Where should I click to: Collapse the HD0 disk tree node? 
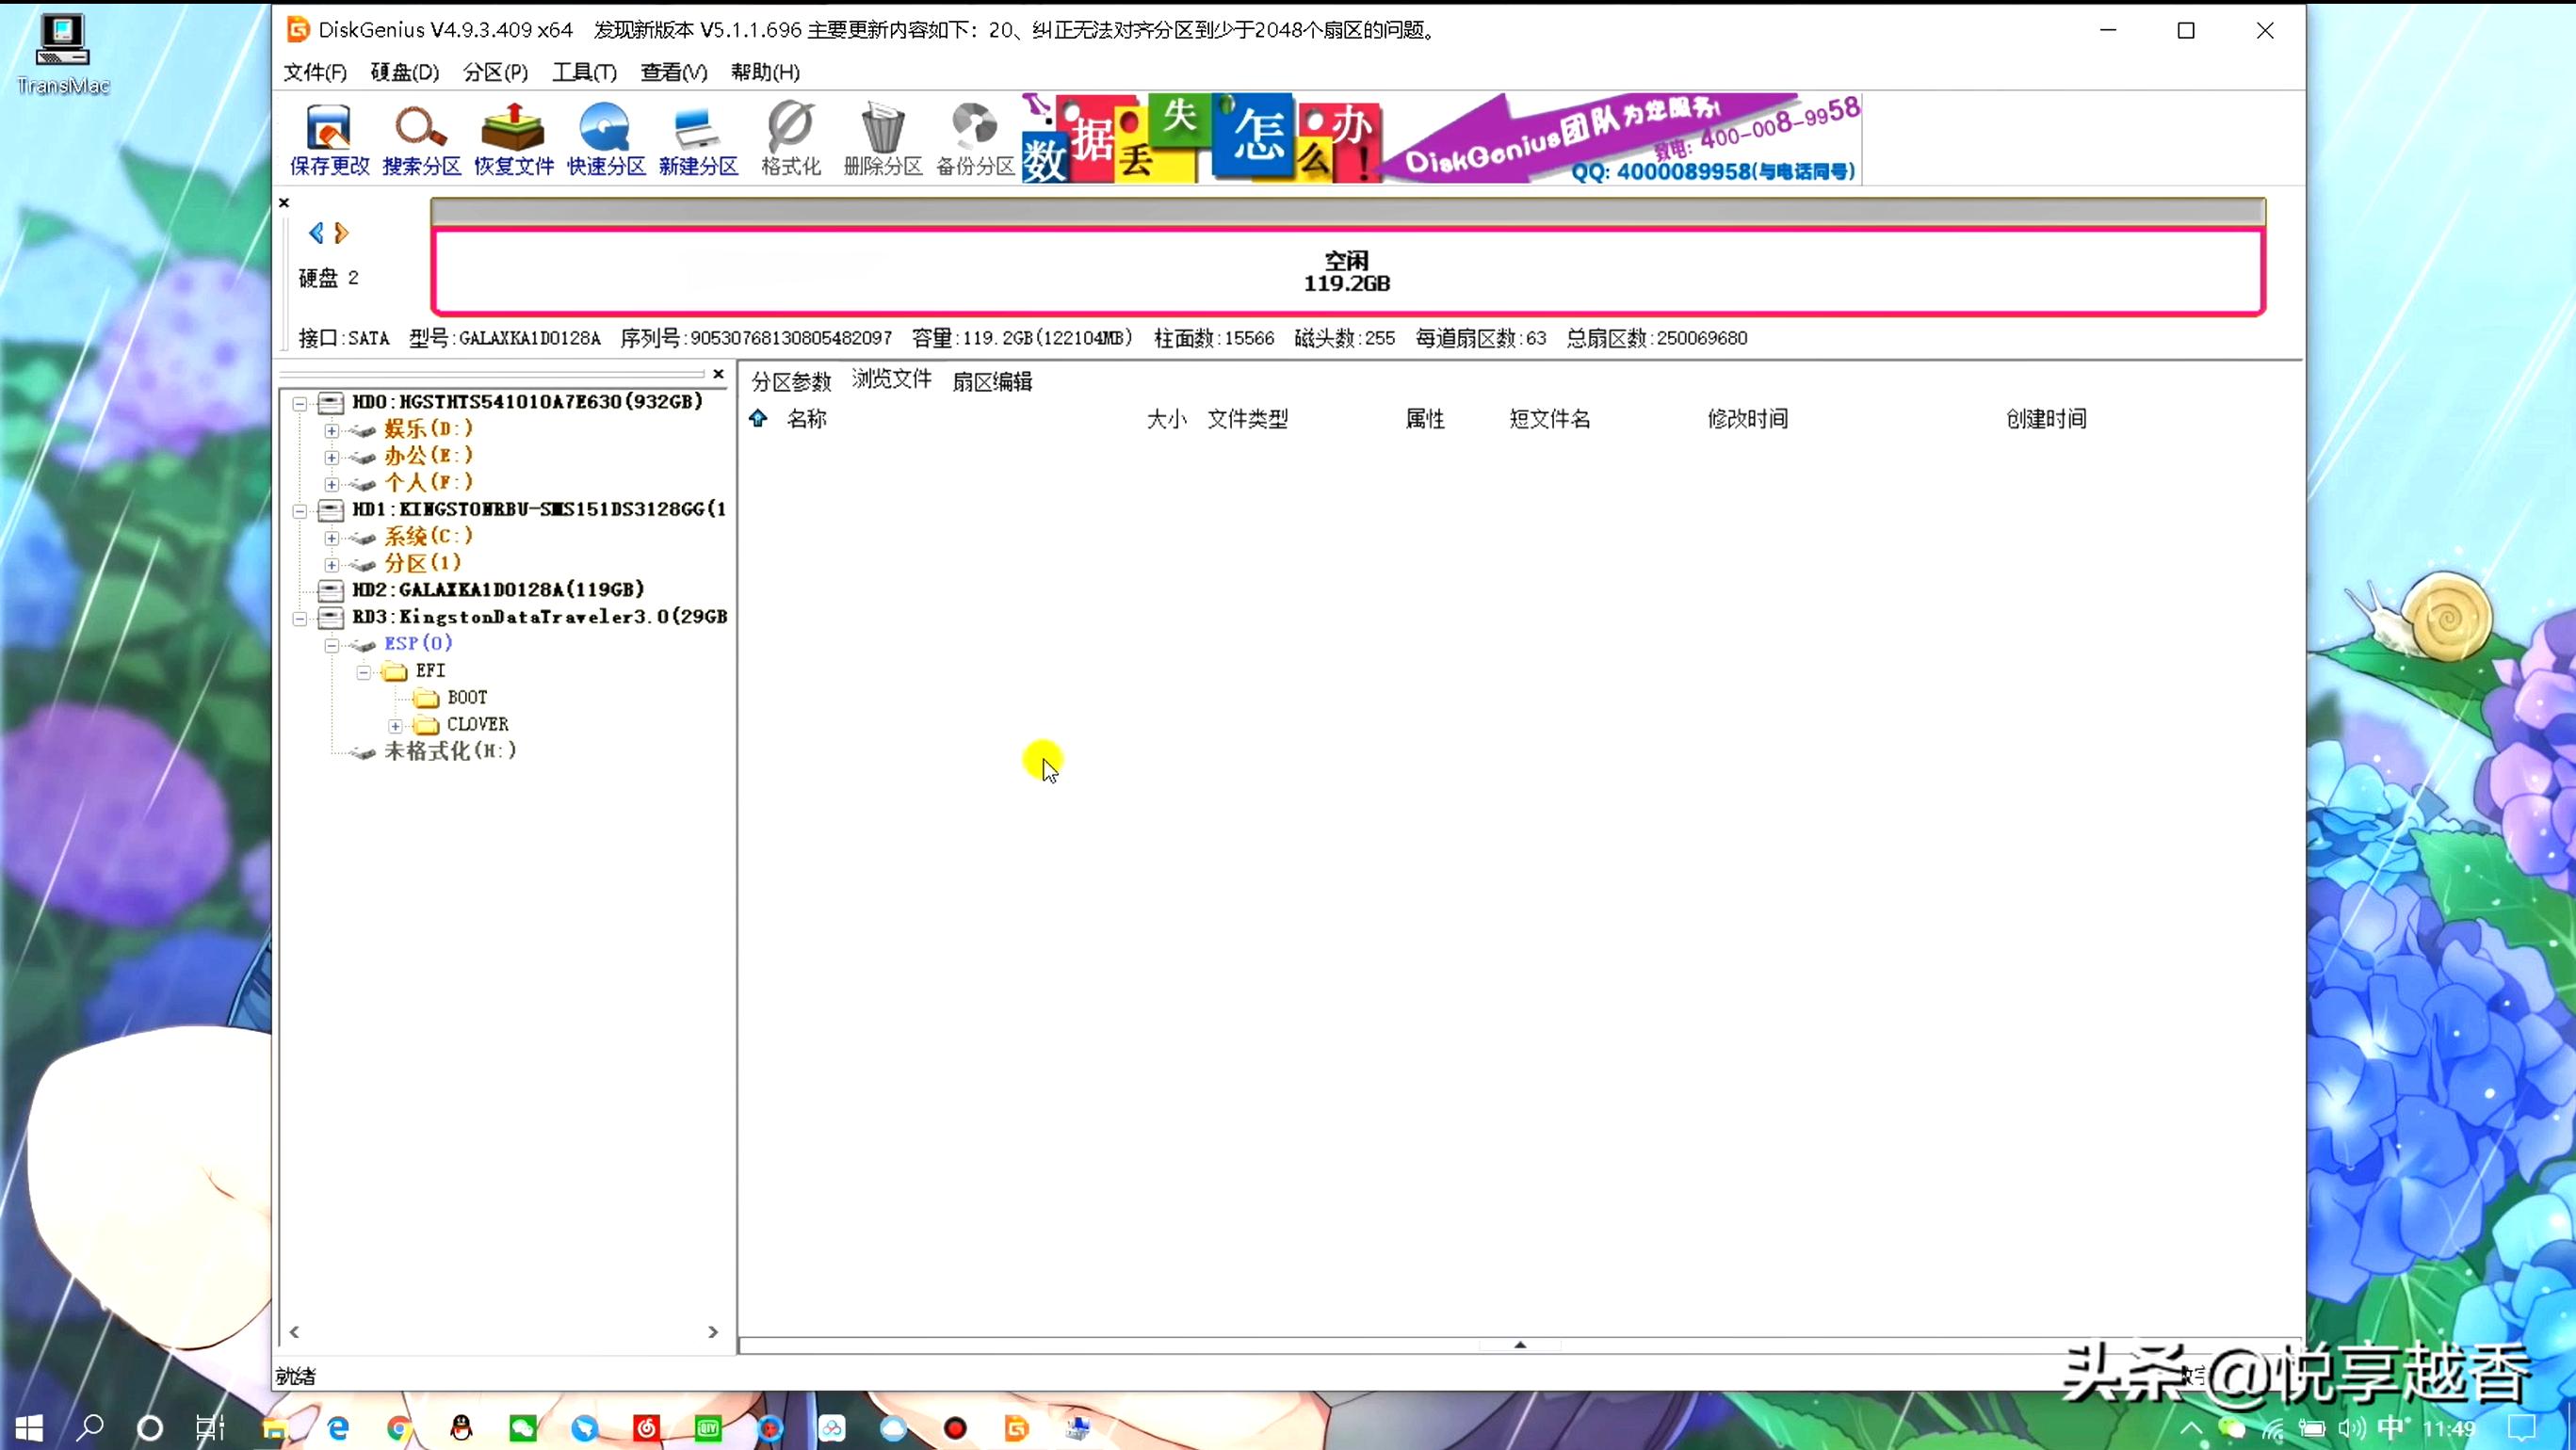click(x=300, y=404)
